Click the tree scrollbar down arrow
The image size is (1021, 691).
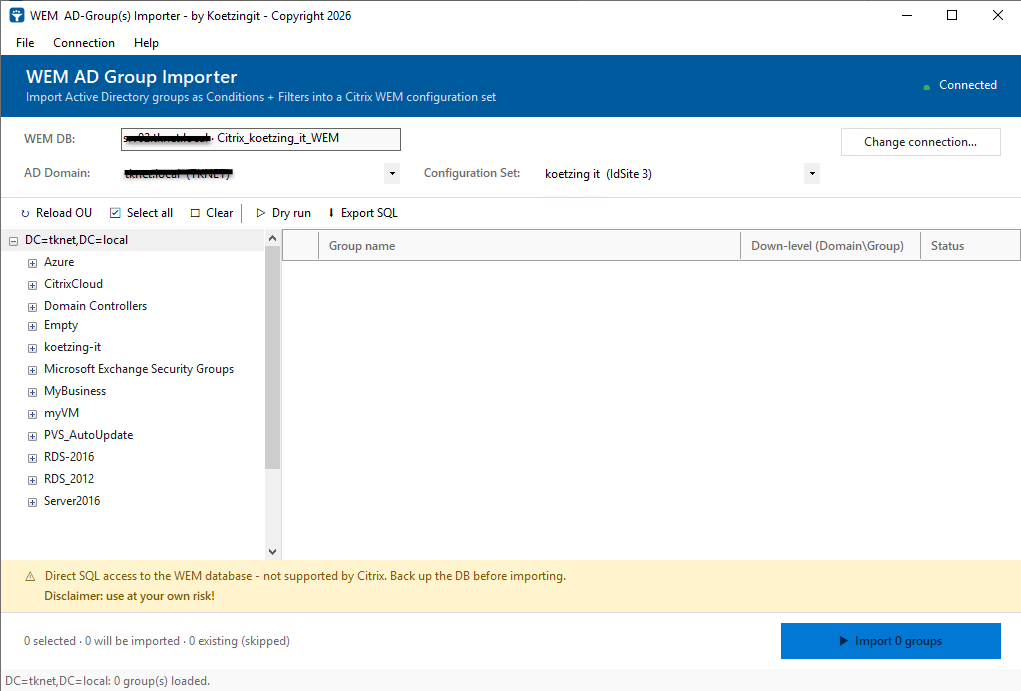272,552
